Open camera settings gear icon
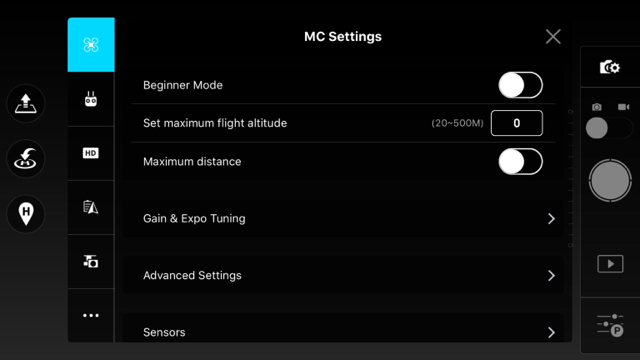Screen dimensions: 640x360 pyautogui.click(x=610, y=67)
